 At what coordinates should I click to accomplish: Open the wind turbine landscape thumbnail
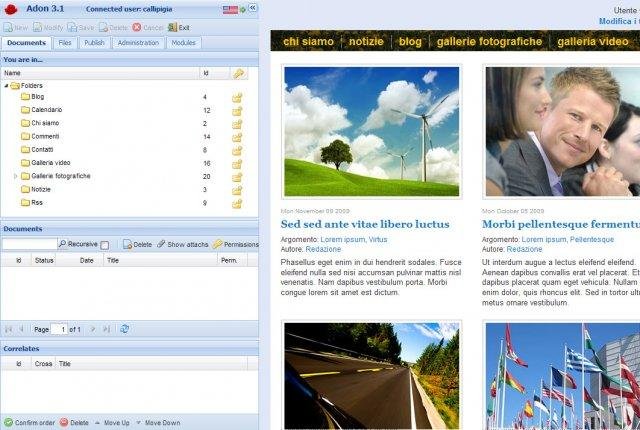click(x=371, y=131)
